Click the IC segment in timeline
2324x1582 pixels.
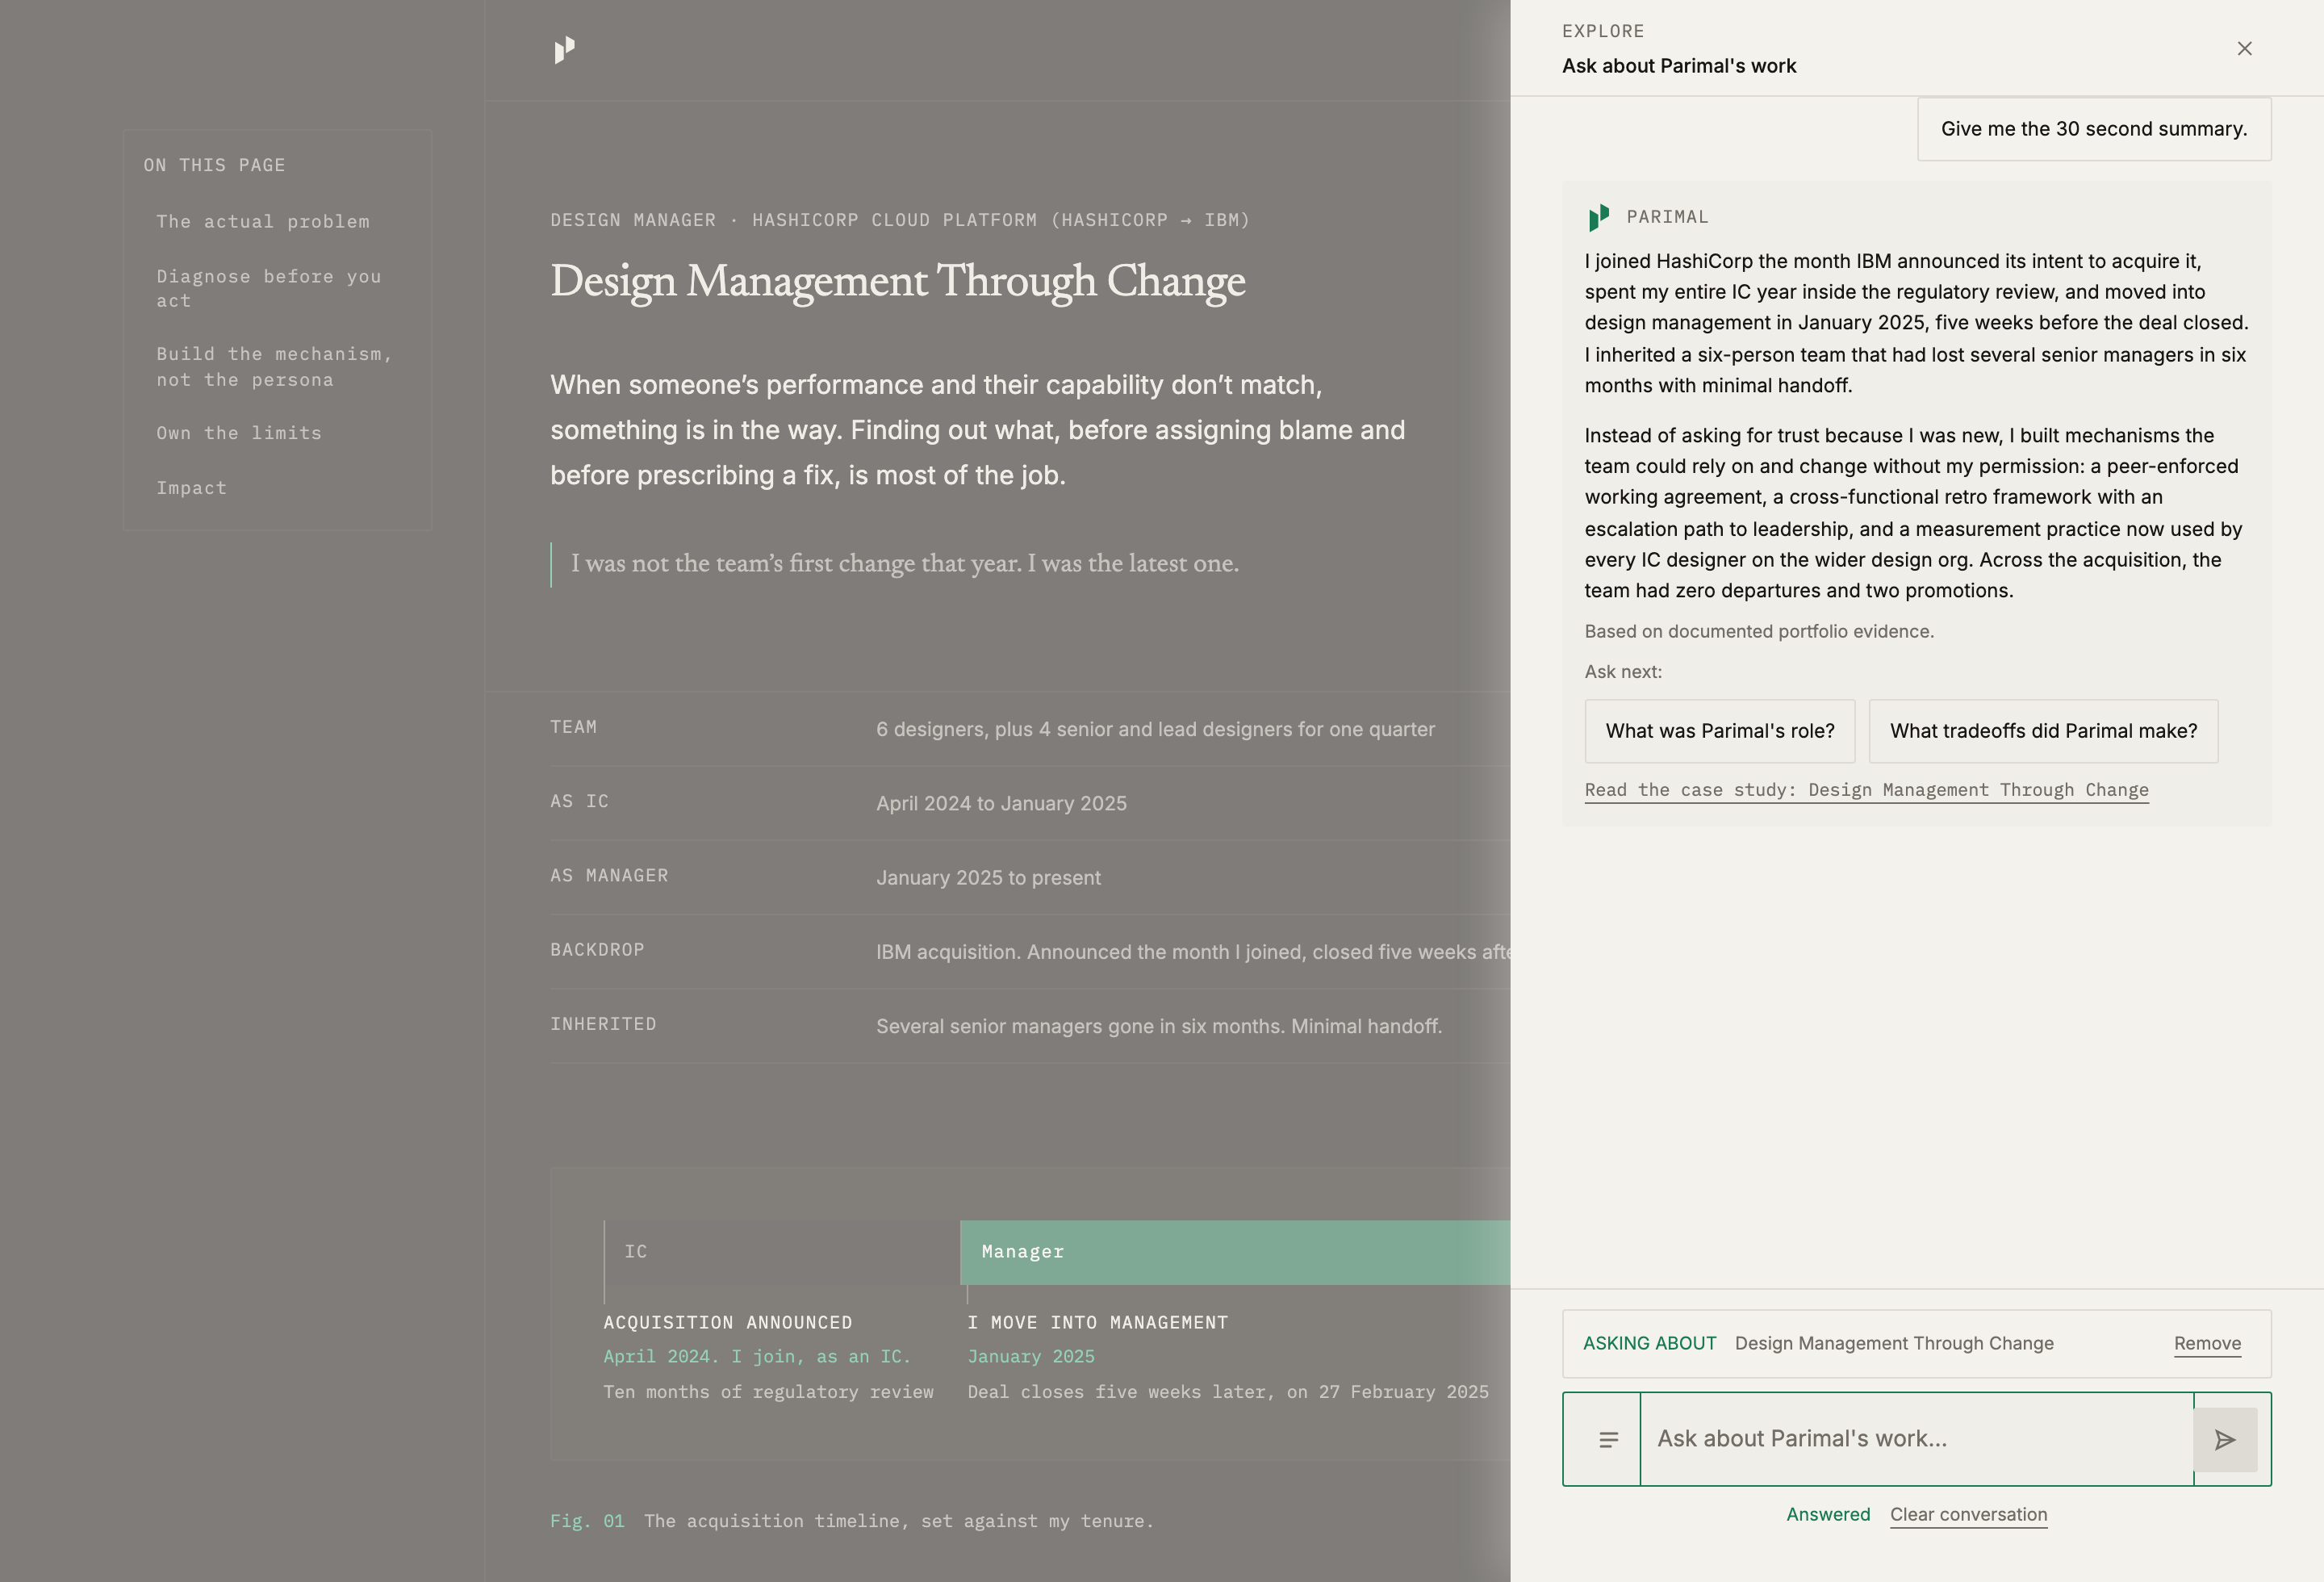[782, 1252]
